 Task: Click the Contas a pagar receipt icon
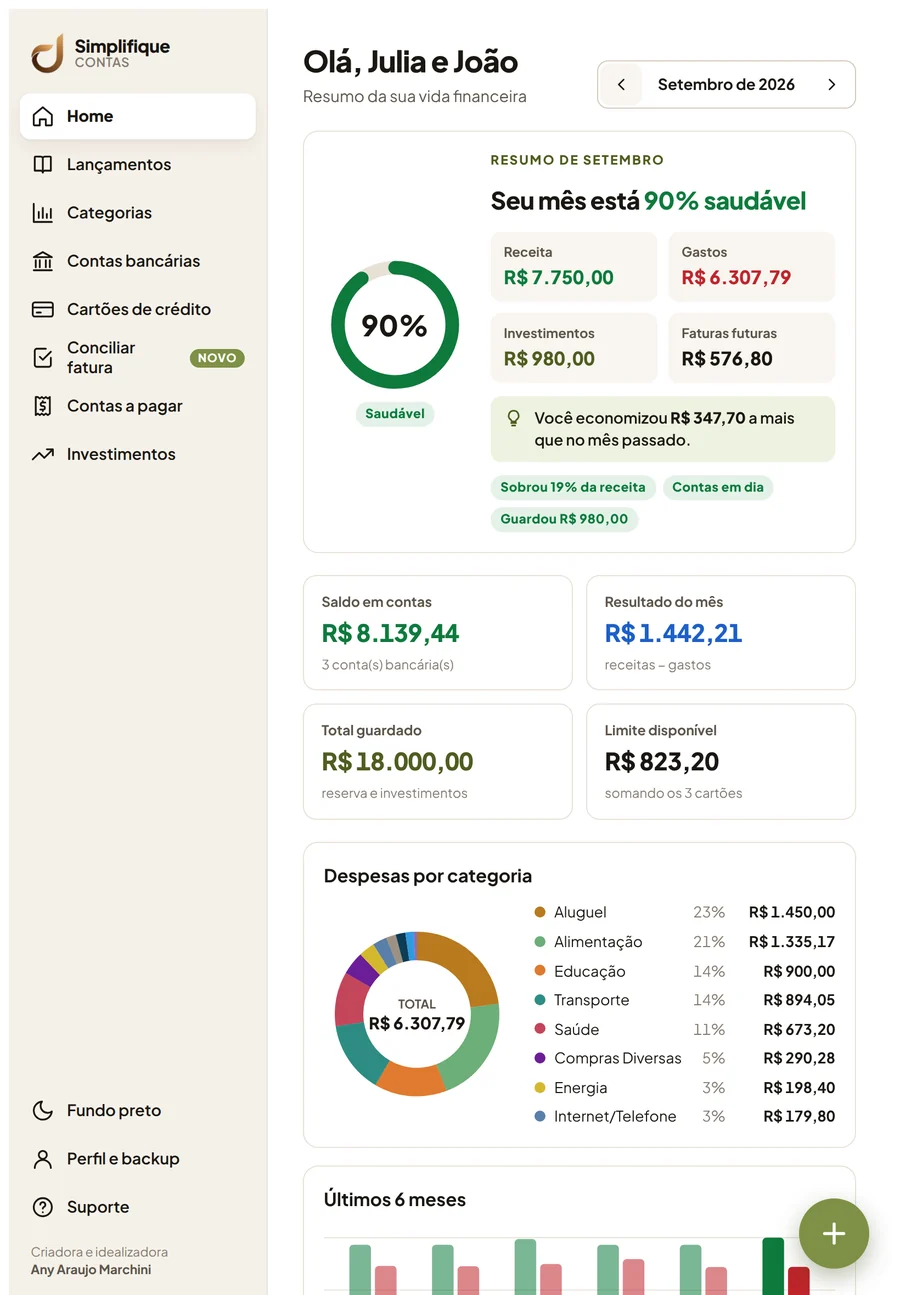(x=42, y=406)
